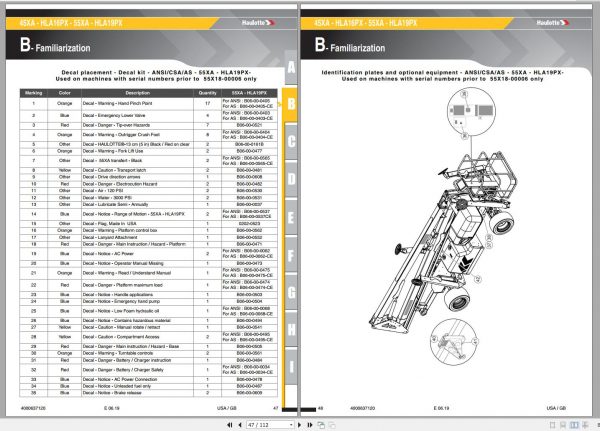Screen dimensions: 600x431
Task: Select row 'Decal - Air - 120 PSI'
Action: point(148,191)
